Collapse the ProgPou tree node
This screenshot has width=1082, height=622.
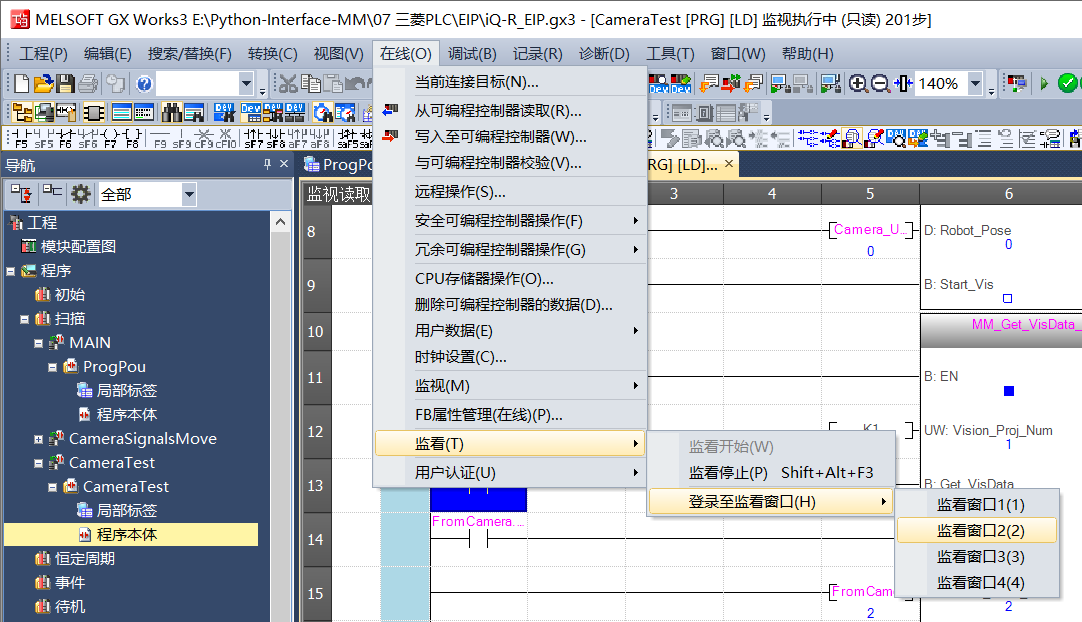(x=52, y=367)
